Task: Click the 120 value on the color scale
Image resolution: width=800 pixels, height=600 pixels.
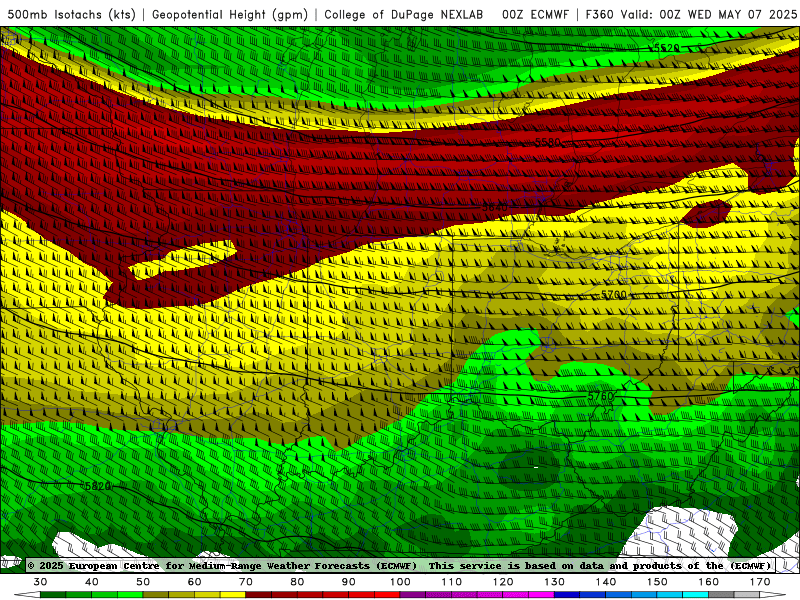Action: pyautogui.click(x=503, y=582)
